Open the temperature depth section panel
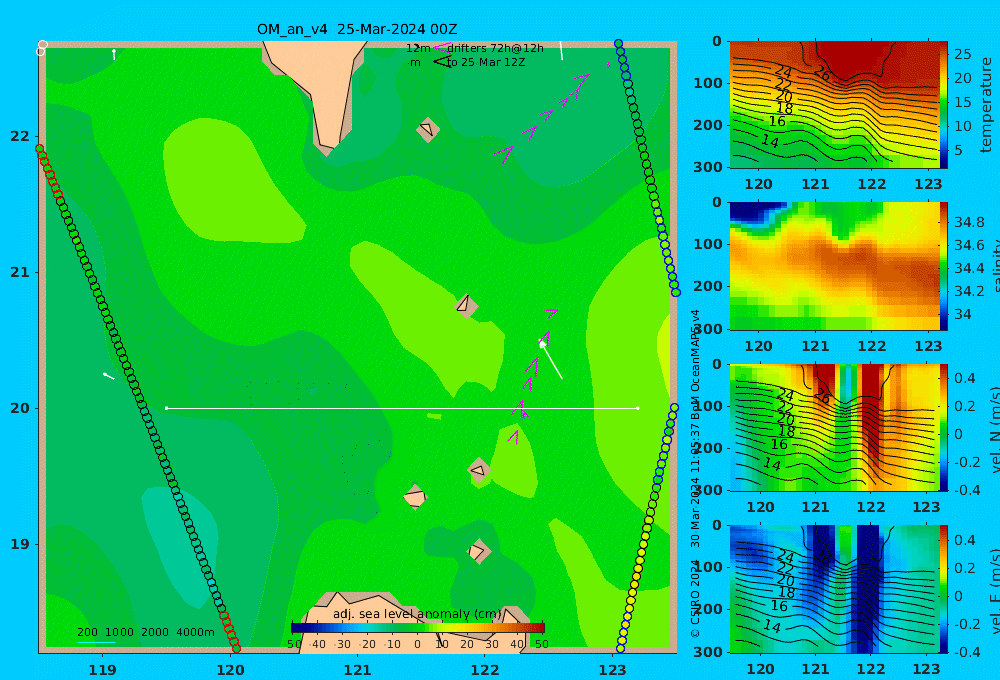This screenshot has height=680, width=1000. 834,105
